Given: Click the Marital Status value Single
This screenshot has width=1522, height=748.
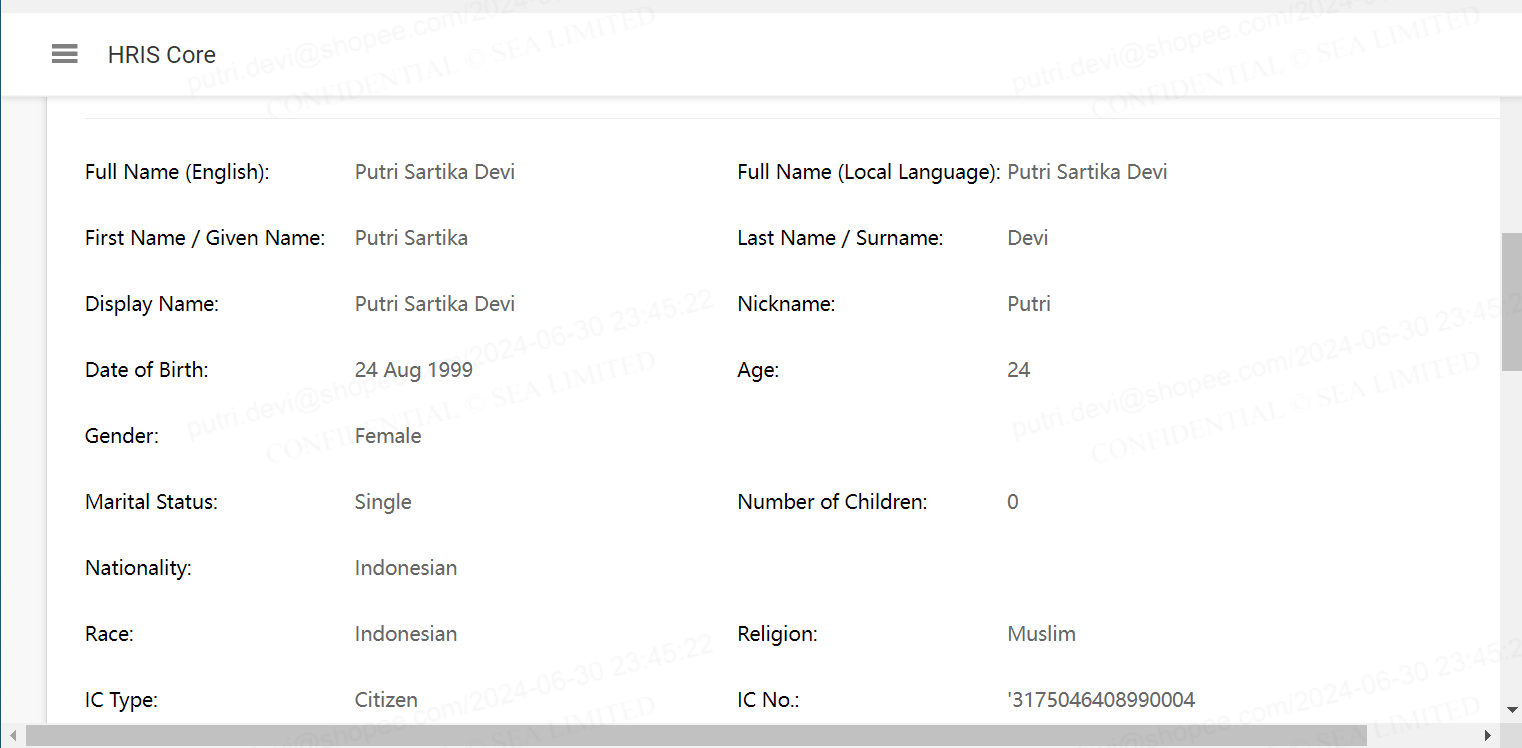Looking at the screenshot, I should [383, 502].
